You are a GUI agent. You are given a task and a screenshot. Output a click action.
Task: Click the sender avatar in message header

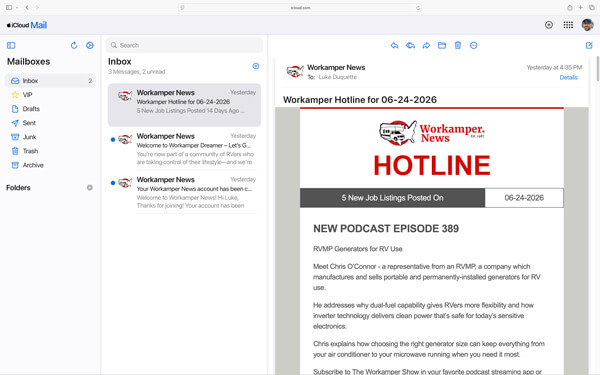[295, 71]
